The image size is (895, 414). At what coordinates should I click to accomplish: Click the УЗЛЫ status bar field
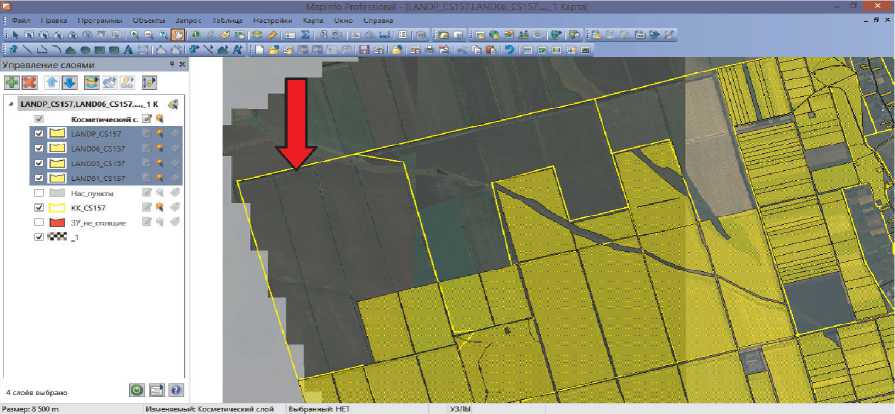[460, 409]
